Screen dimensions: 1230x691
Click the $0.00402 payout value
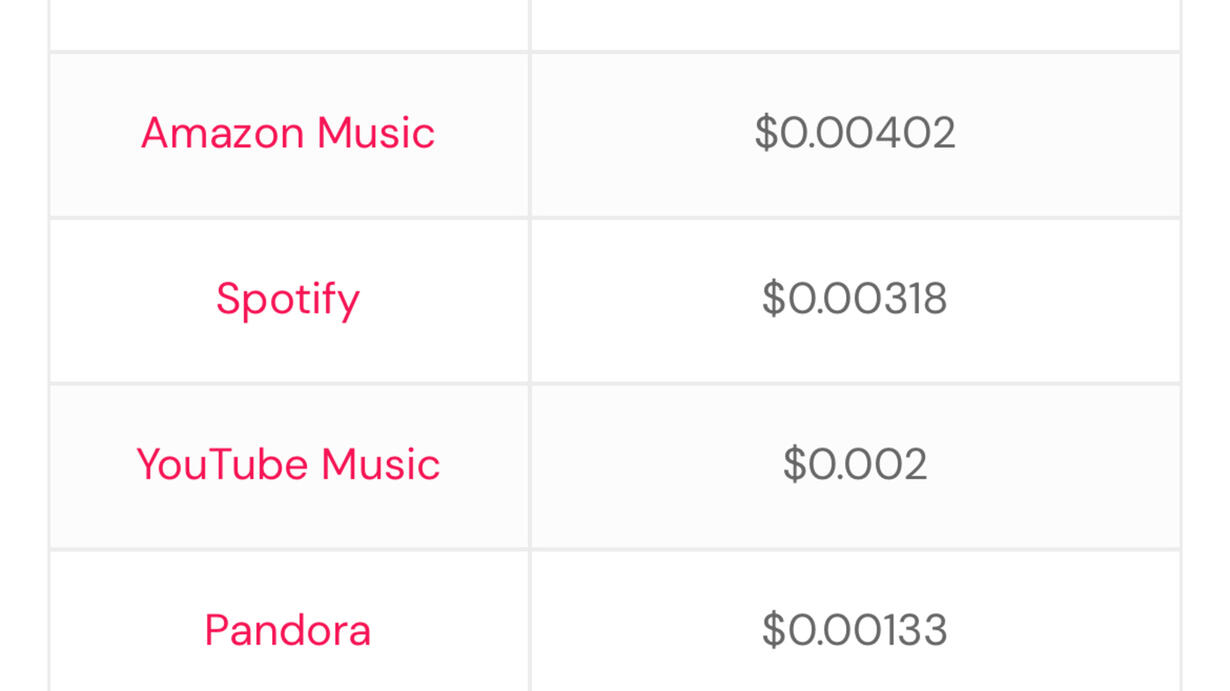[x=855, y=133]
